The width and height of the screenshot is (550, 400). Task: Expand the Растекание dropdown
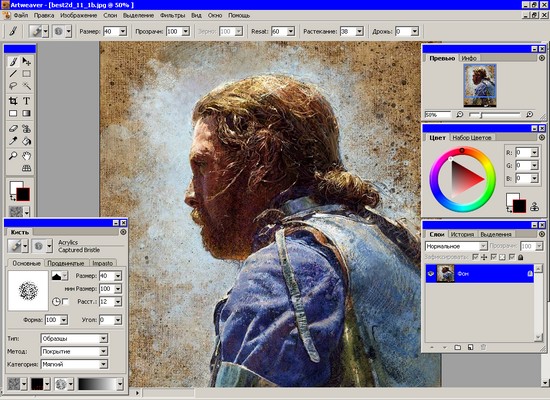[x=360, y=32]
